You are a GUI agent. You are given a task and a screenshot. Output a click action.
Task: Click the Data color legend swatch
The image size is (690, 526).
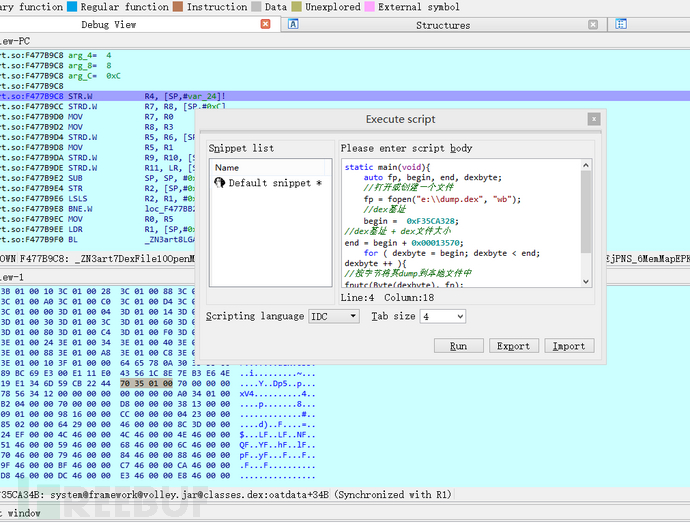click(x=256, y=7)
